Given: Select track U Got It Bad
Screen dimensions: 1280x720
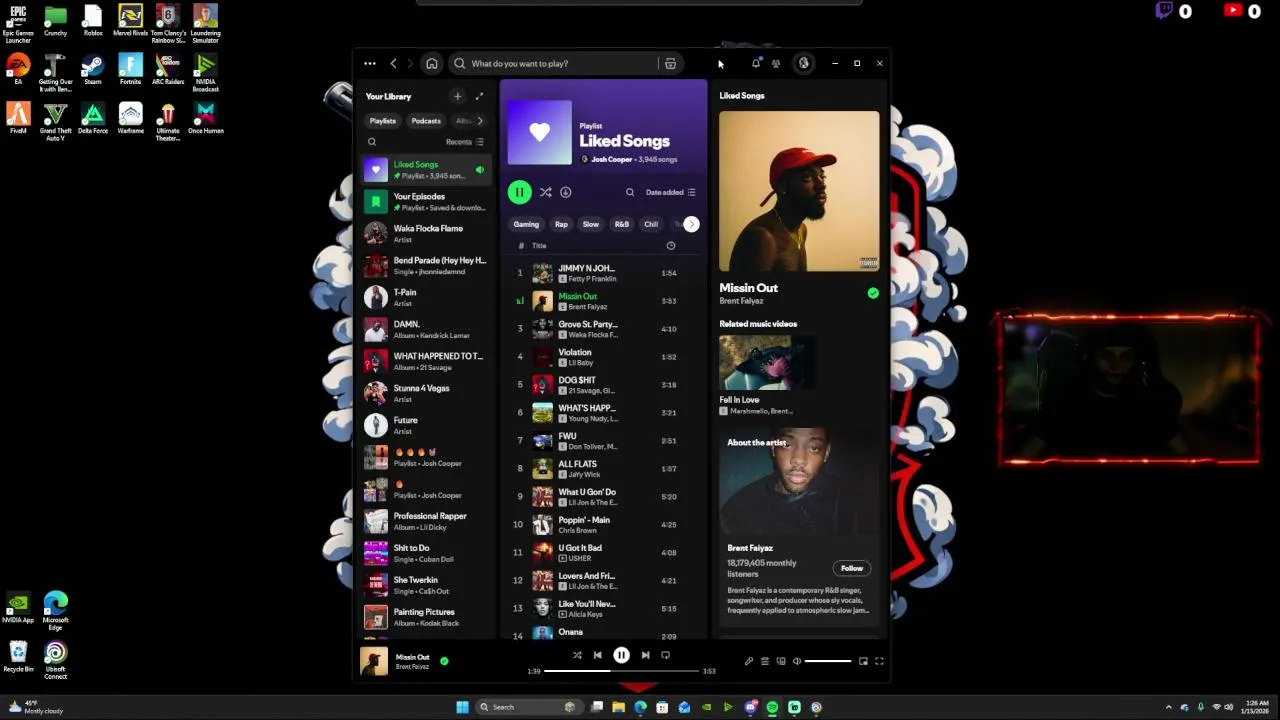Looking at the screenshot, I should (x=603, y=553).
